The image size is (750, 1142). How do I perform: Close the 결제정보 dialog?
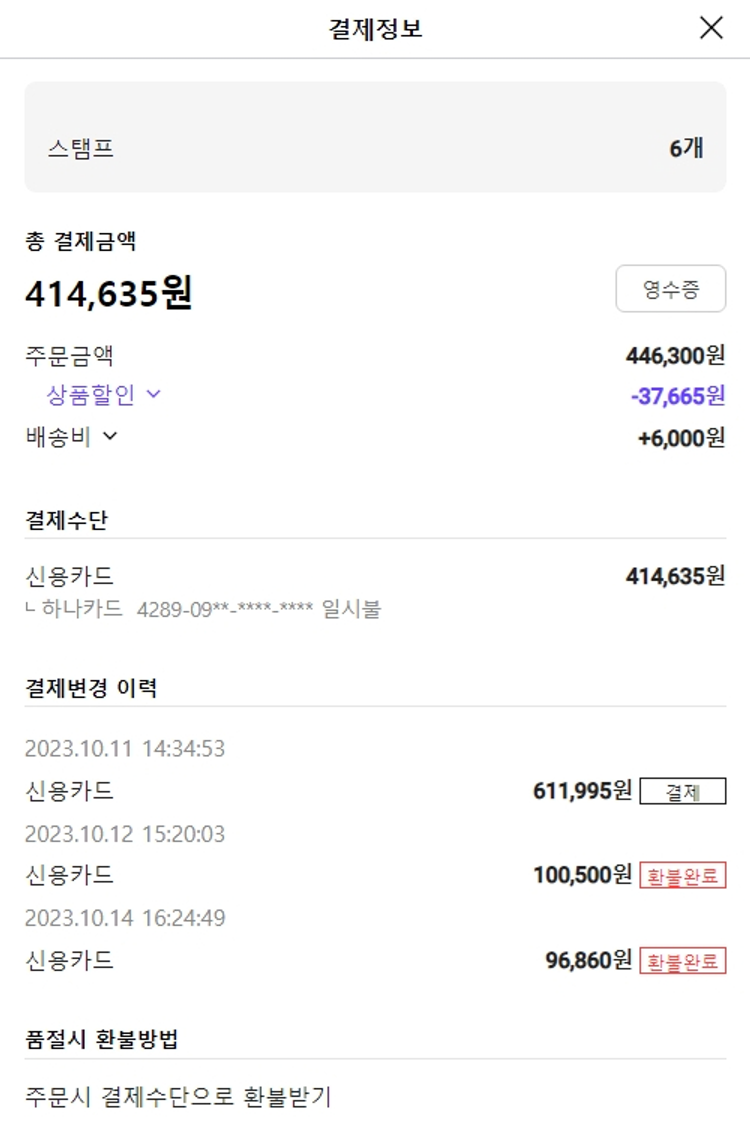coord(711,28)
